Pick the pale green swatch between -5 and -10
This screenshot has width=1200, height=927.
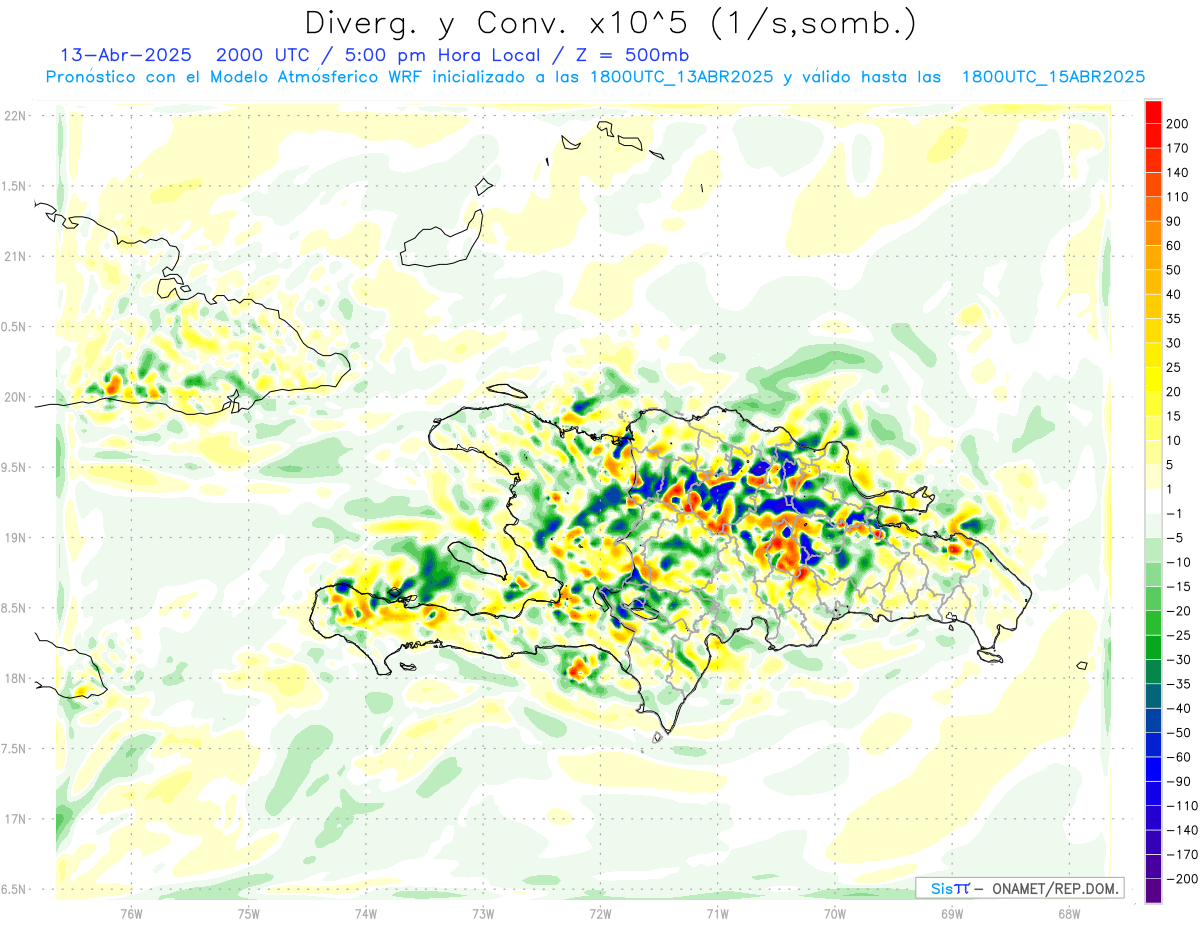(x=1153, y=550)
